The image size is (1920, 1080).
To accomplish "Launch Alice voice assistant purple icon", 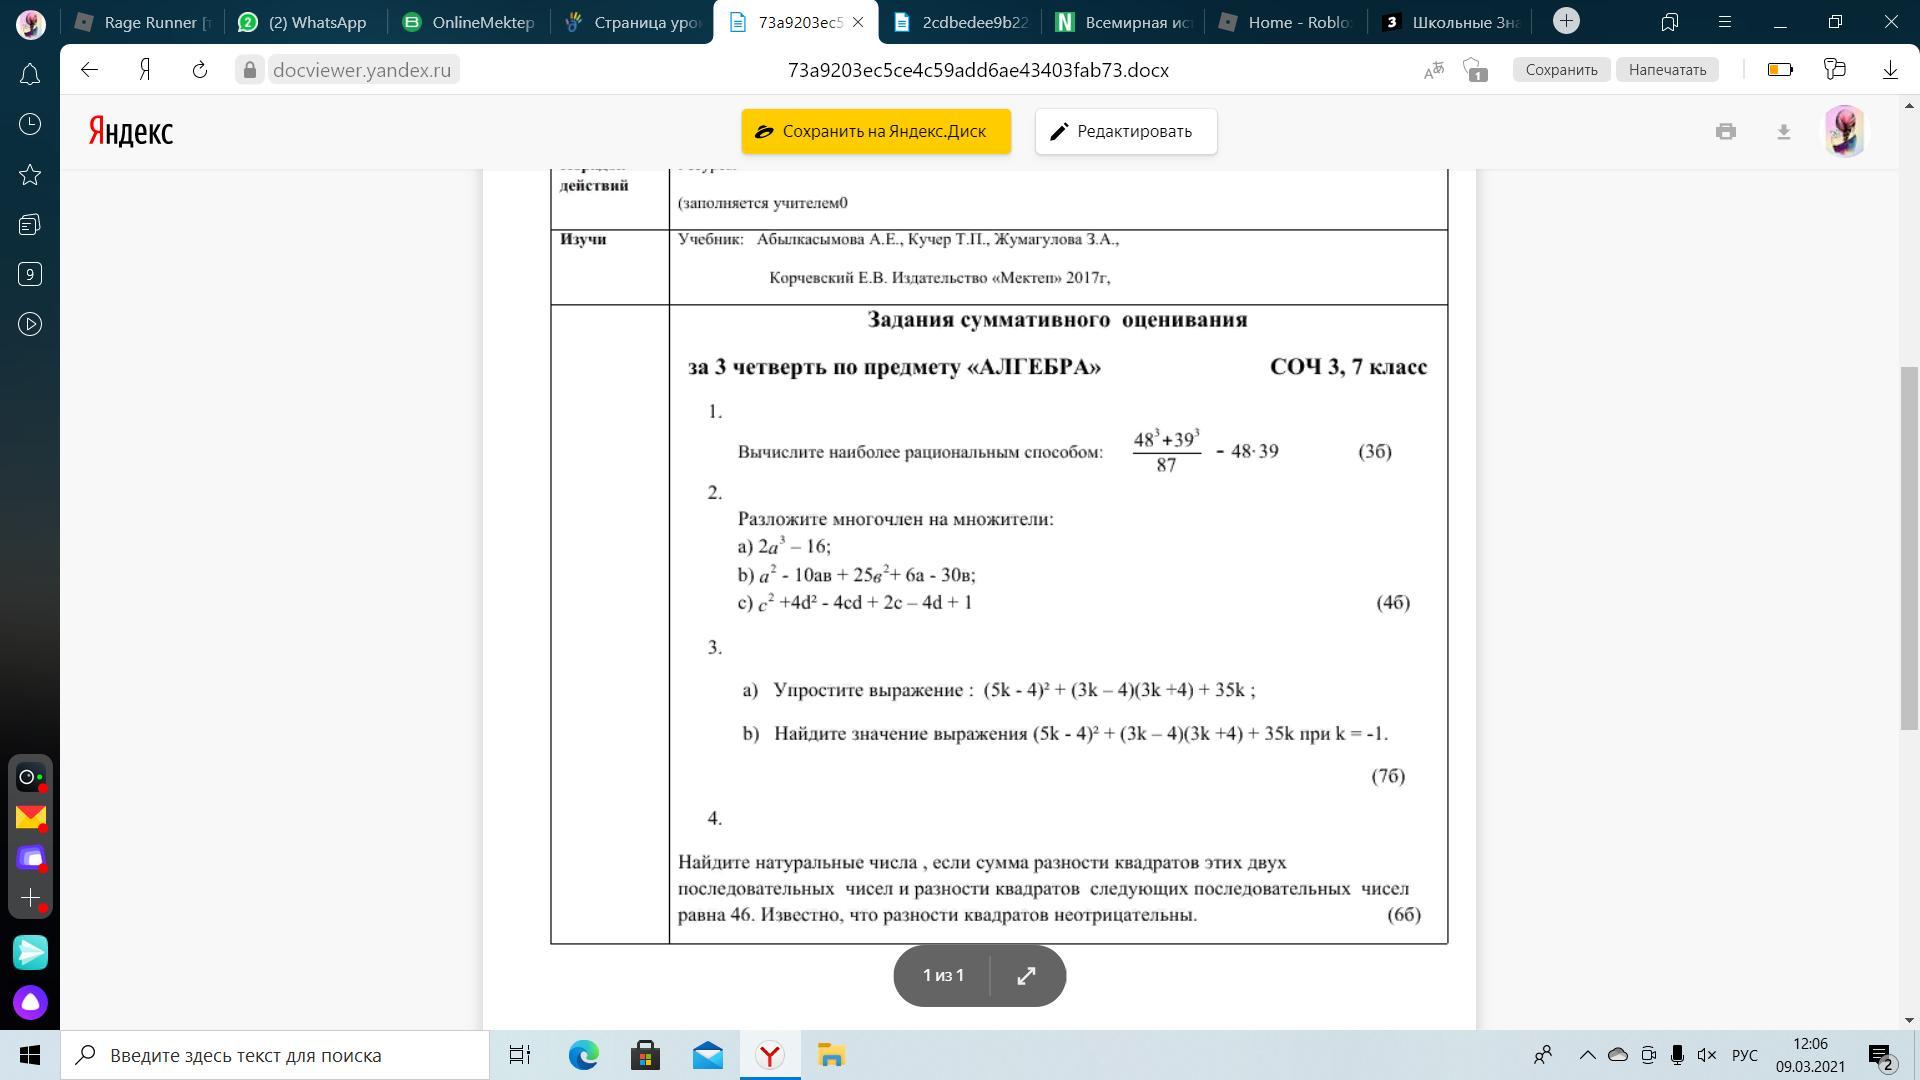I will [30, 1002].
